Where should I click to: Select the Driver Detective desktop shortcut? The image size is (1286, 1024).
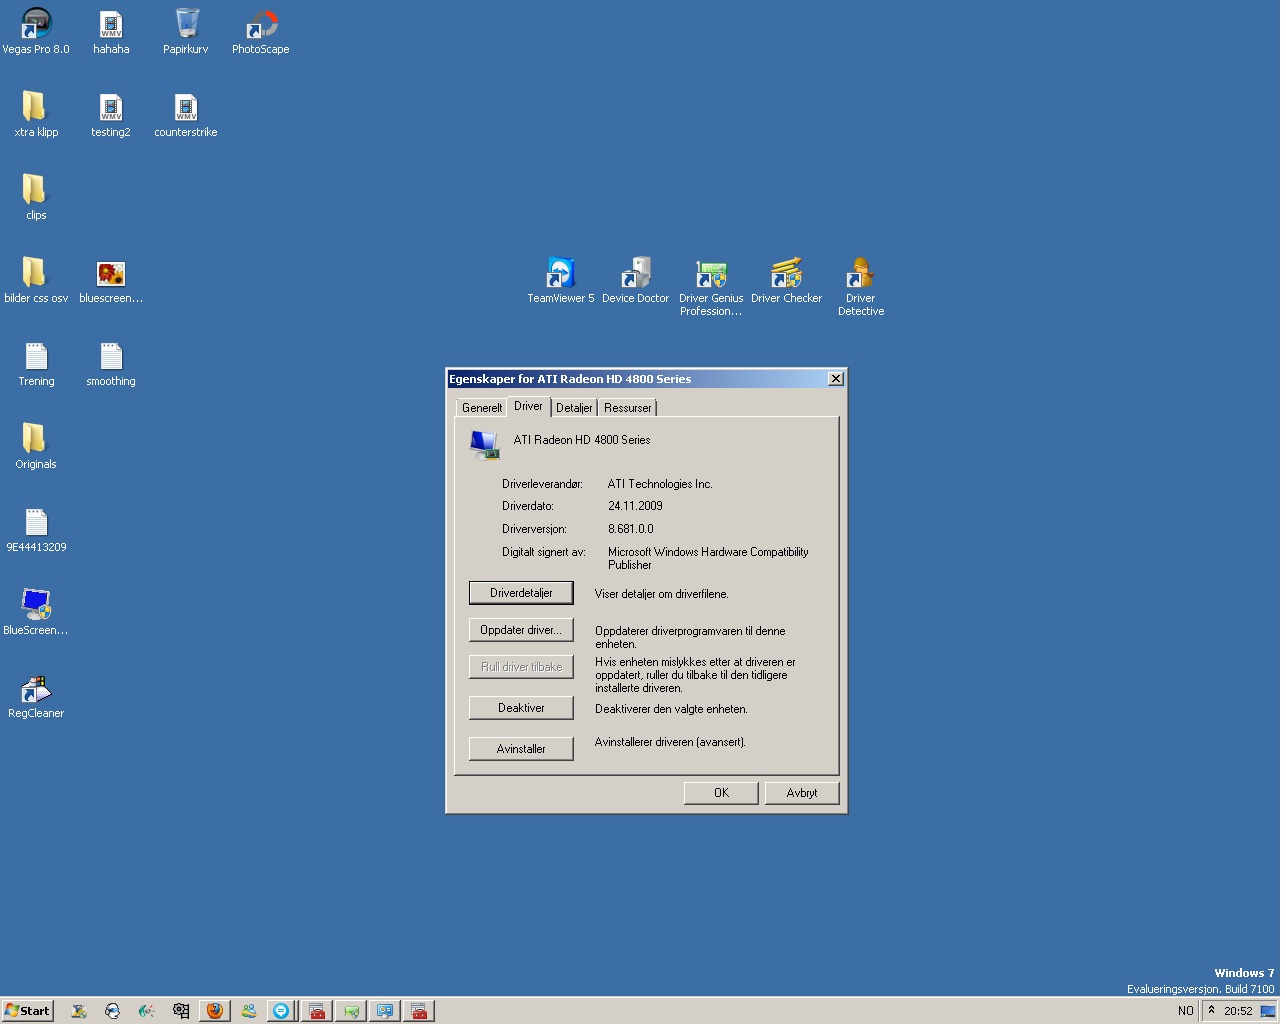[x=861, y=286]
